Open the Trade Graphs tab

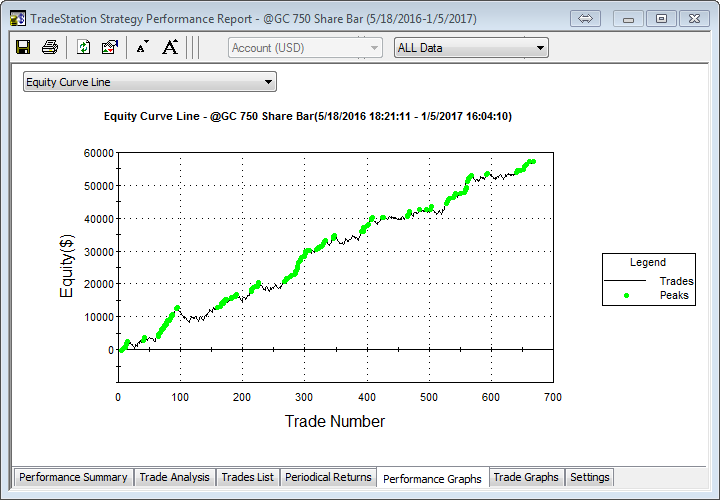pyautogui.click(x=526, y=477)
